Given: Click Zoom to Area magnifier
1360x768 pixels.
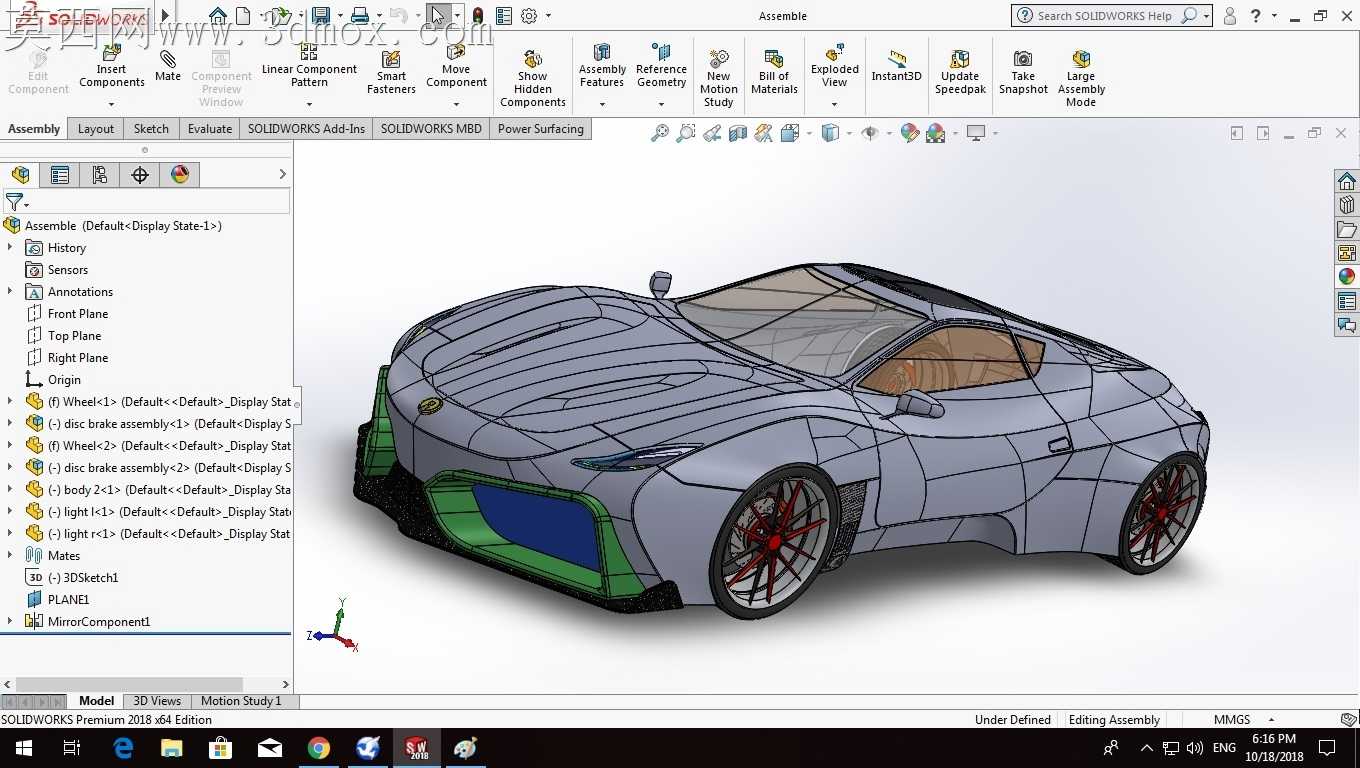Looking at the screenshot, I should pos(685,133).
